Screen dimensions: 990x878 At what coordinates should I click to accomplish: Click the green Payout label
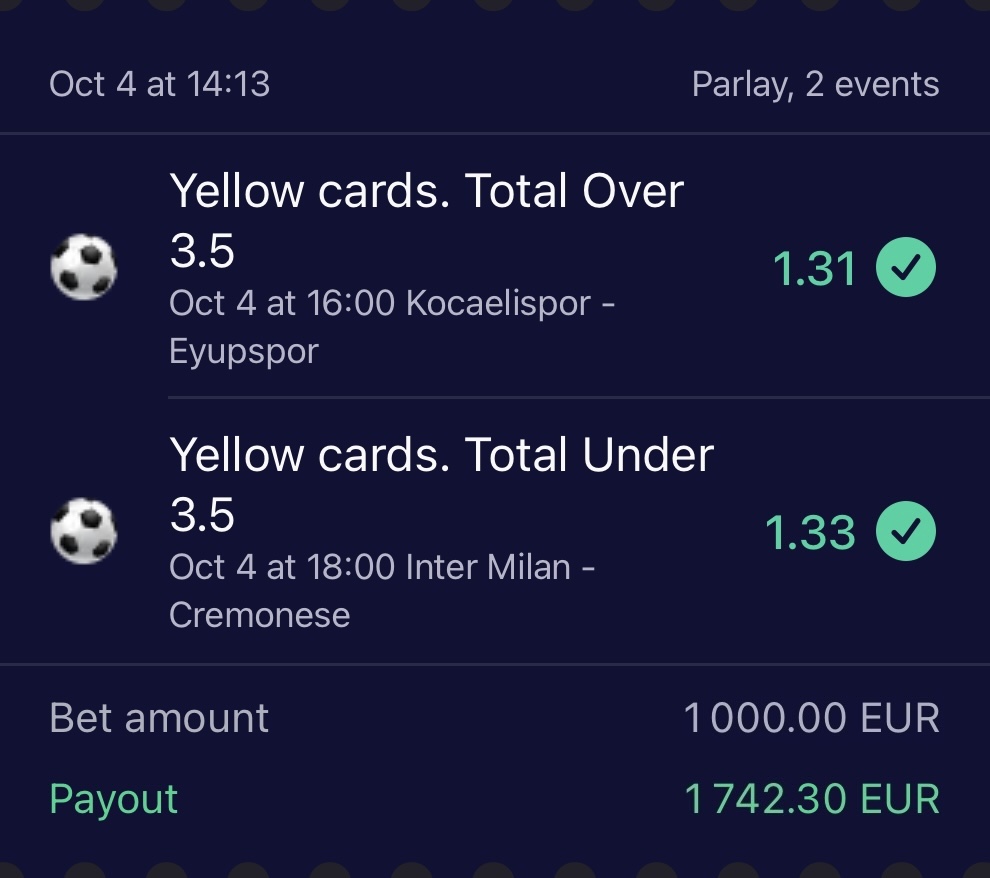[x=114, y=799]
